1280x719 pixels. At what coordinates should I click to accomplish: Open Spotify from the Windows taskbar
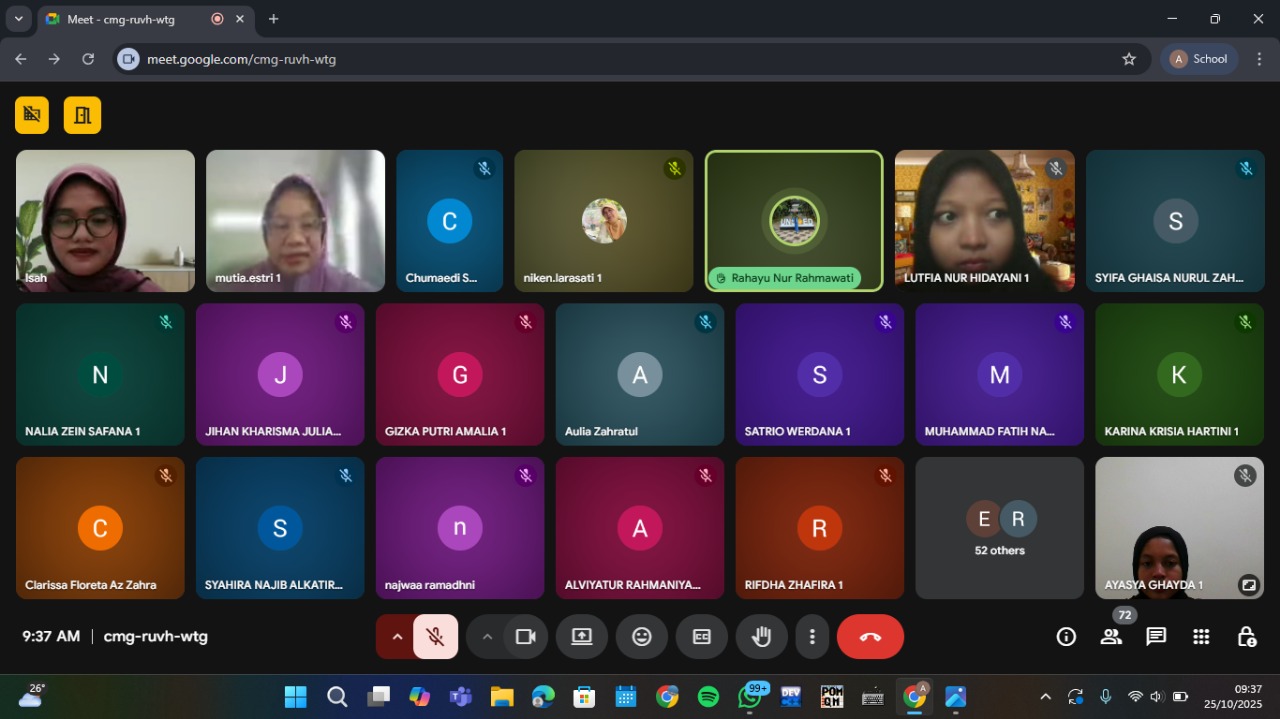708,697
